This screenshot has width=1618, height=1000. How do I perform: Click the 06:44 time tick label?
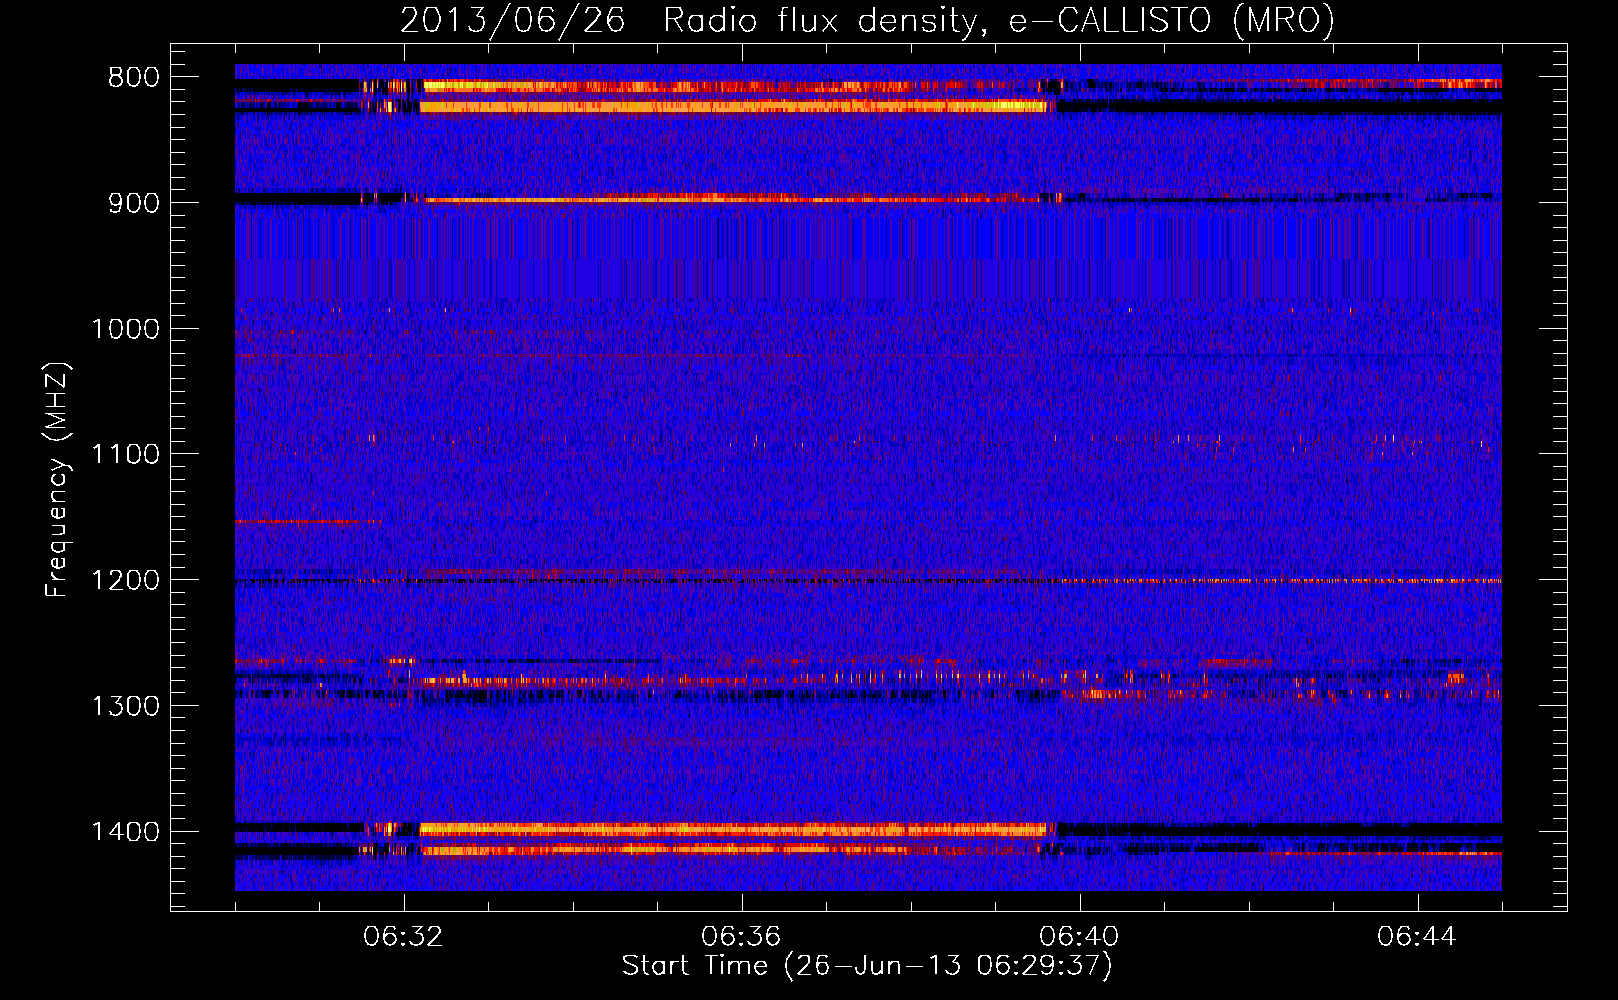point(1417,937)
